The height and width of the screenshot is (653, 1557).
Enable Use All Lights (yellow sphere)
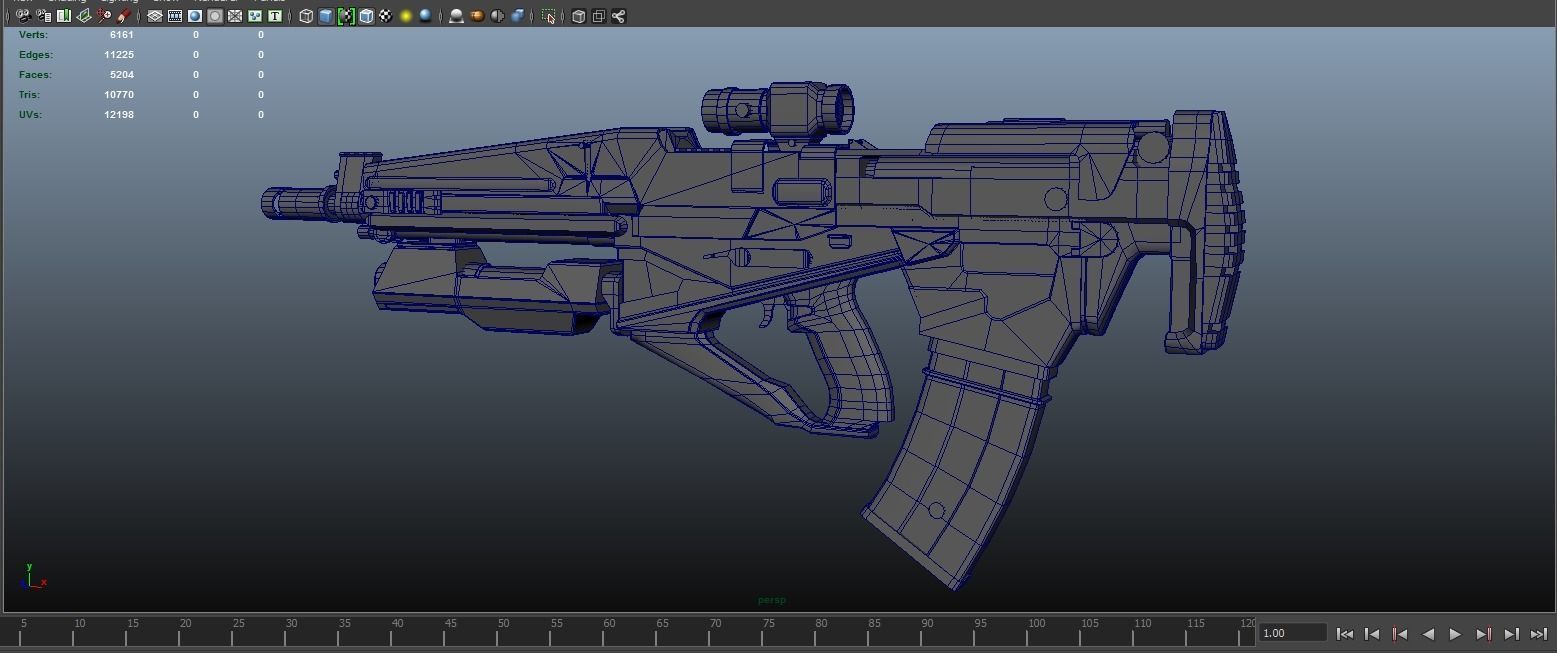tap(406, 16)
